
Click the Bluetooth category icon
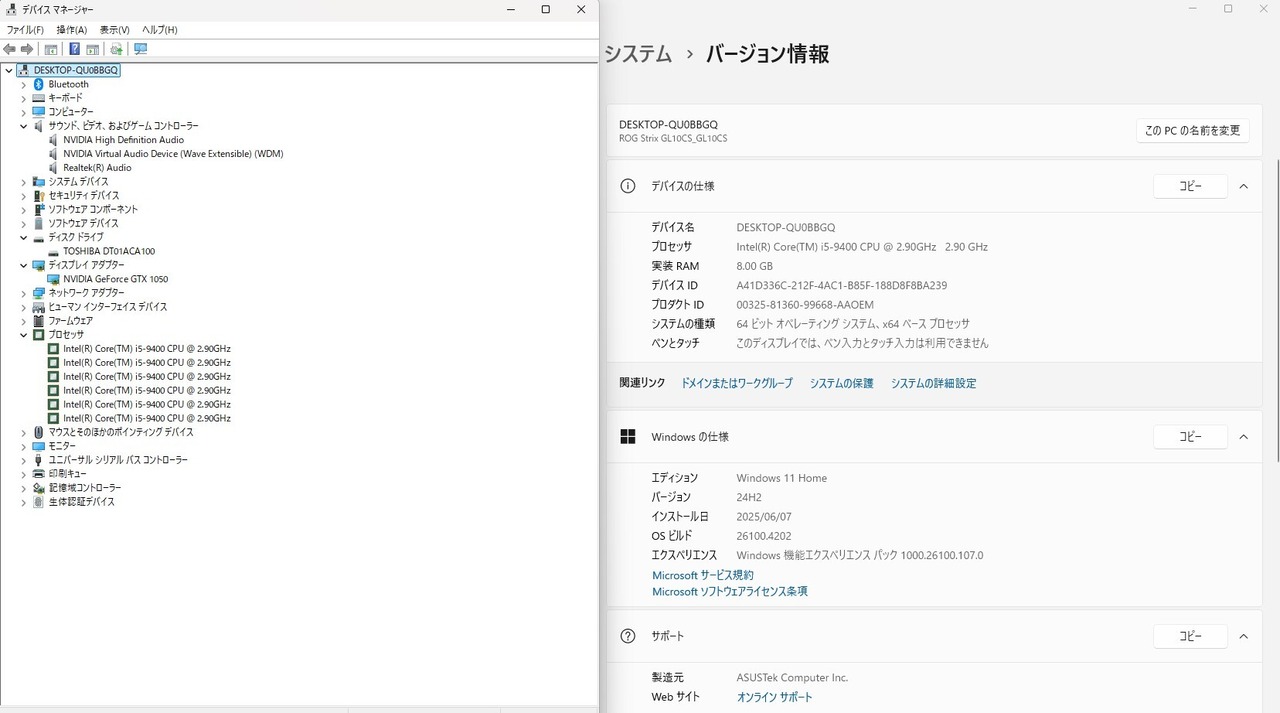[x=39, y=84]
